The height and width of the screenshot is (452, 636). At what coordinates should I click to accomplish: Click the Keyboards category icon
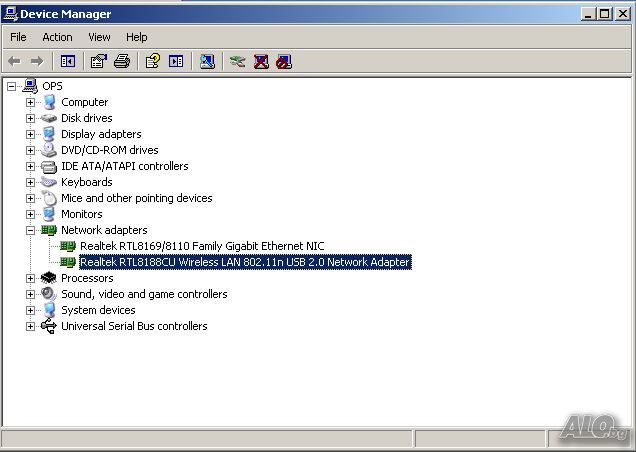49,182
